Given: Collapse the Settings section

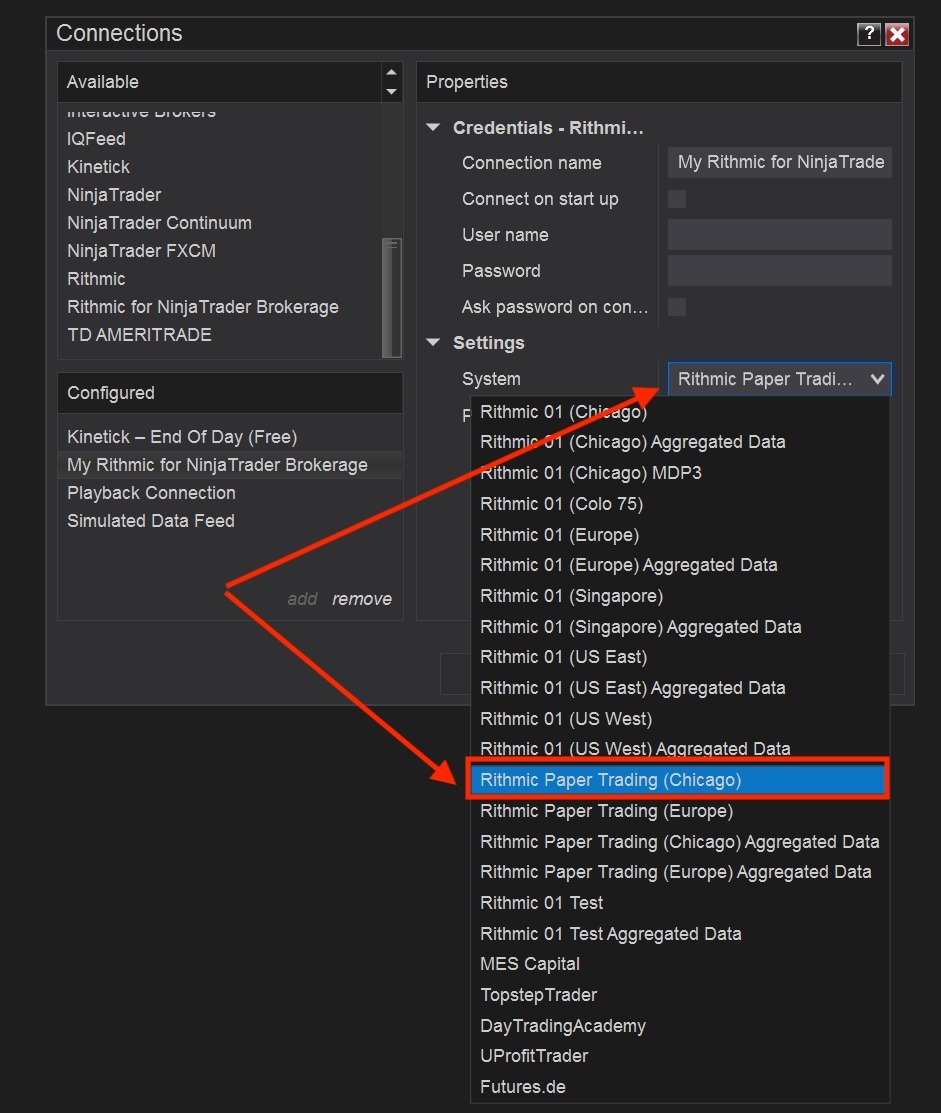Looking at the screenshot, I should pyautogui.click(x=433, y=343).
